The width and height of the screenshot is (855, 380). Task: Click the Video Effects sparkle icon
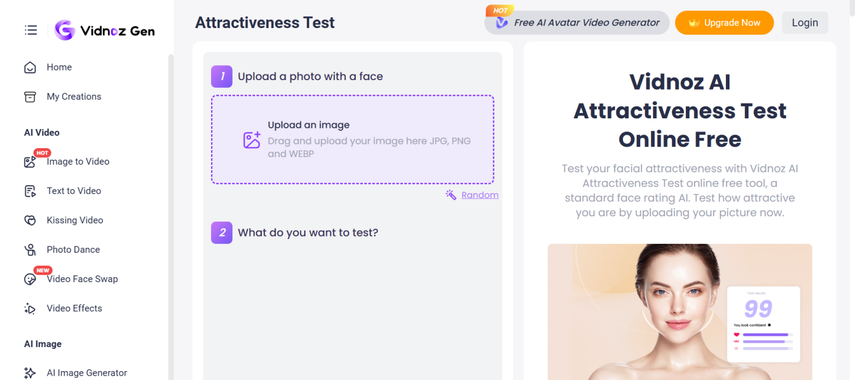pyautogui.click(x=30, y=309)
